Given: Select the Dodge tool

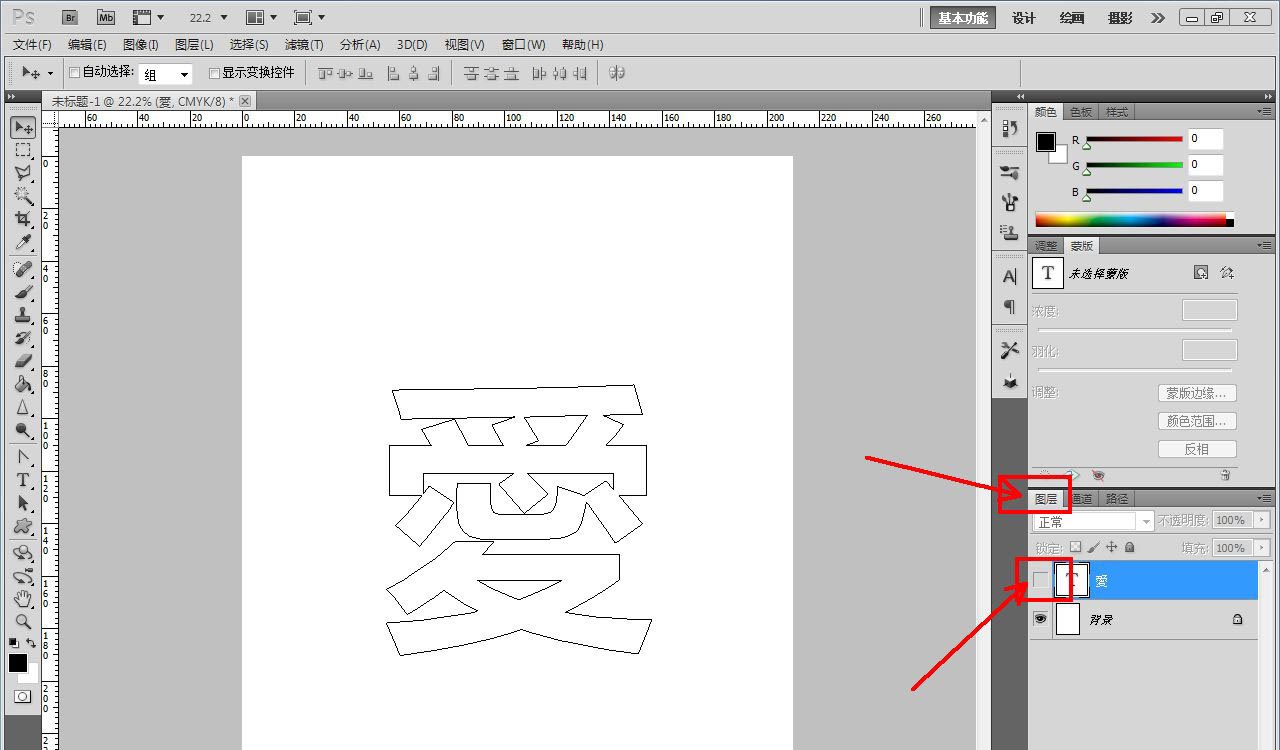Looking at the screenshot, I should tap(23, 430).
